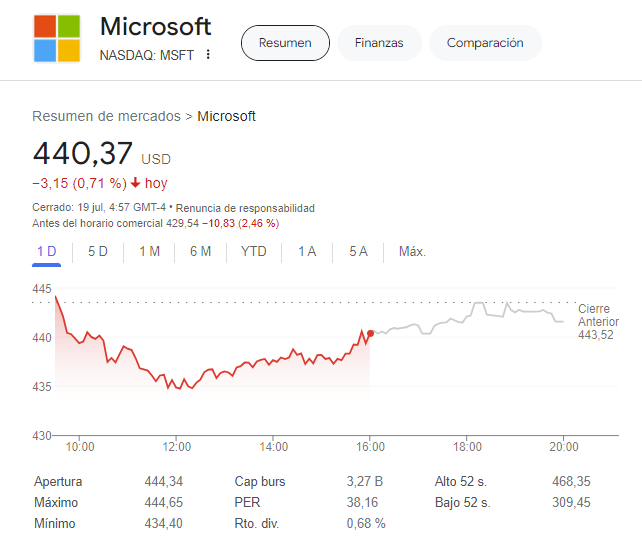
Task: Open Renuncia de responsabilidad link
Action: tap(245, 208)
